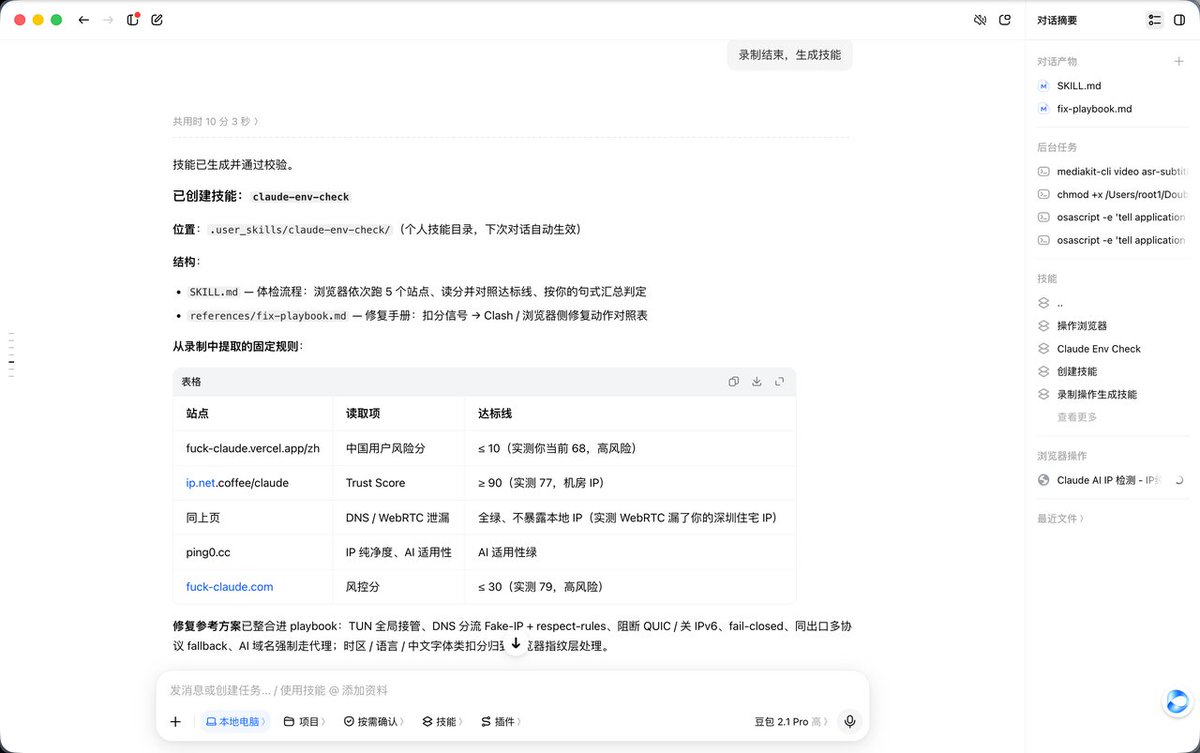Click the ping0.cc table cell
The height and width of the screenshot is (753, 1200).
point(252,552)
